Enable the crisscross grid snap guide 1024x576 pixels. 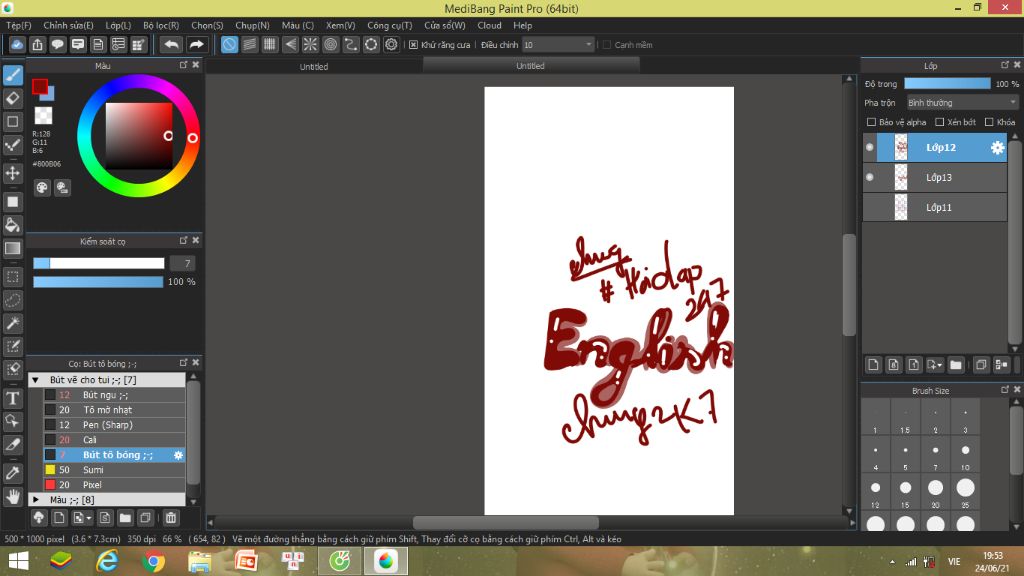(x=270, y=44)
